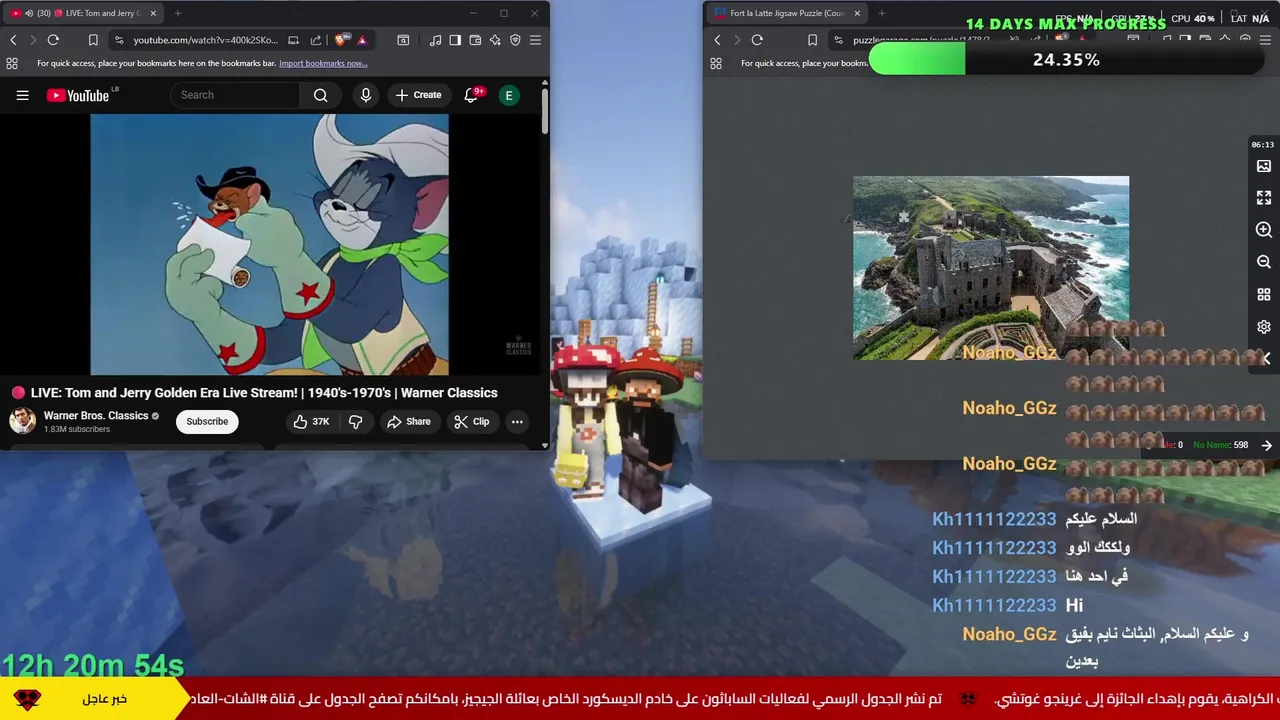Dislike the Tom and Jerry video
This screenshot has width=1280, height=720.
(355, 422)
